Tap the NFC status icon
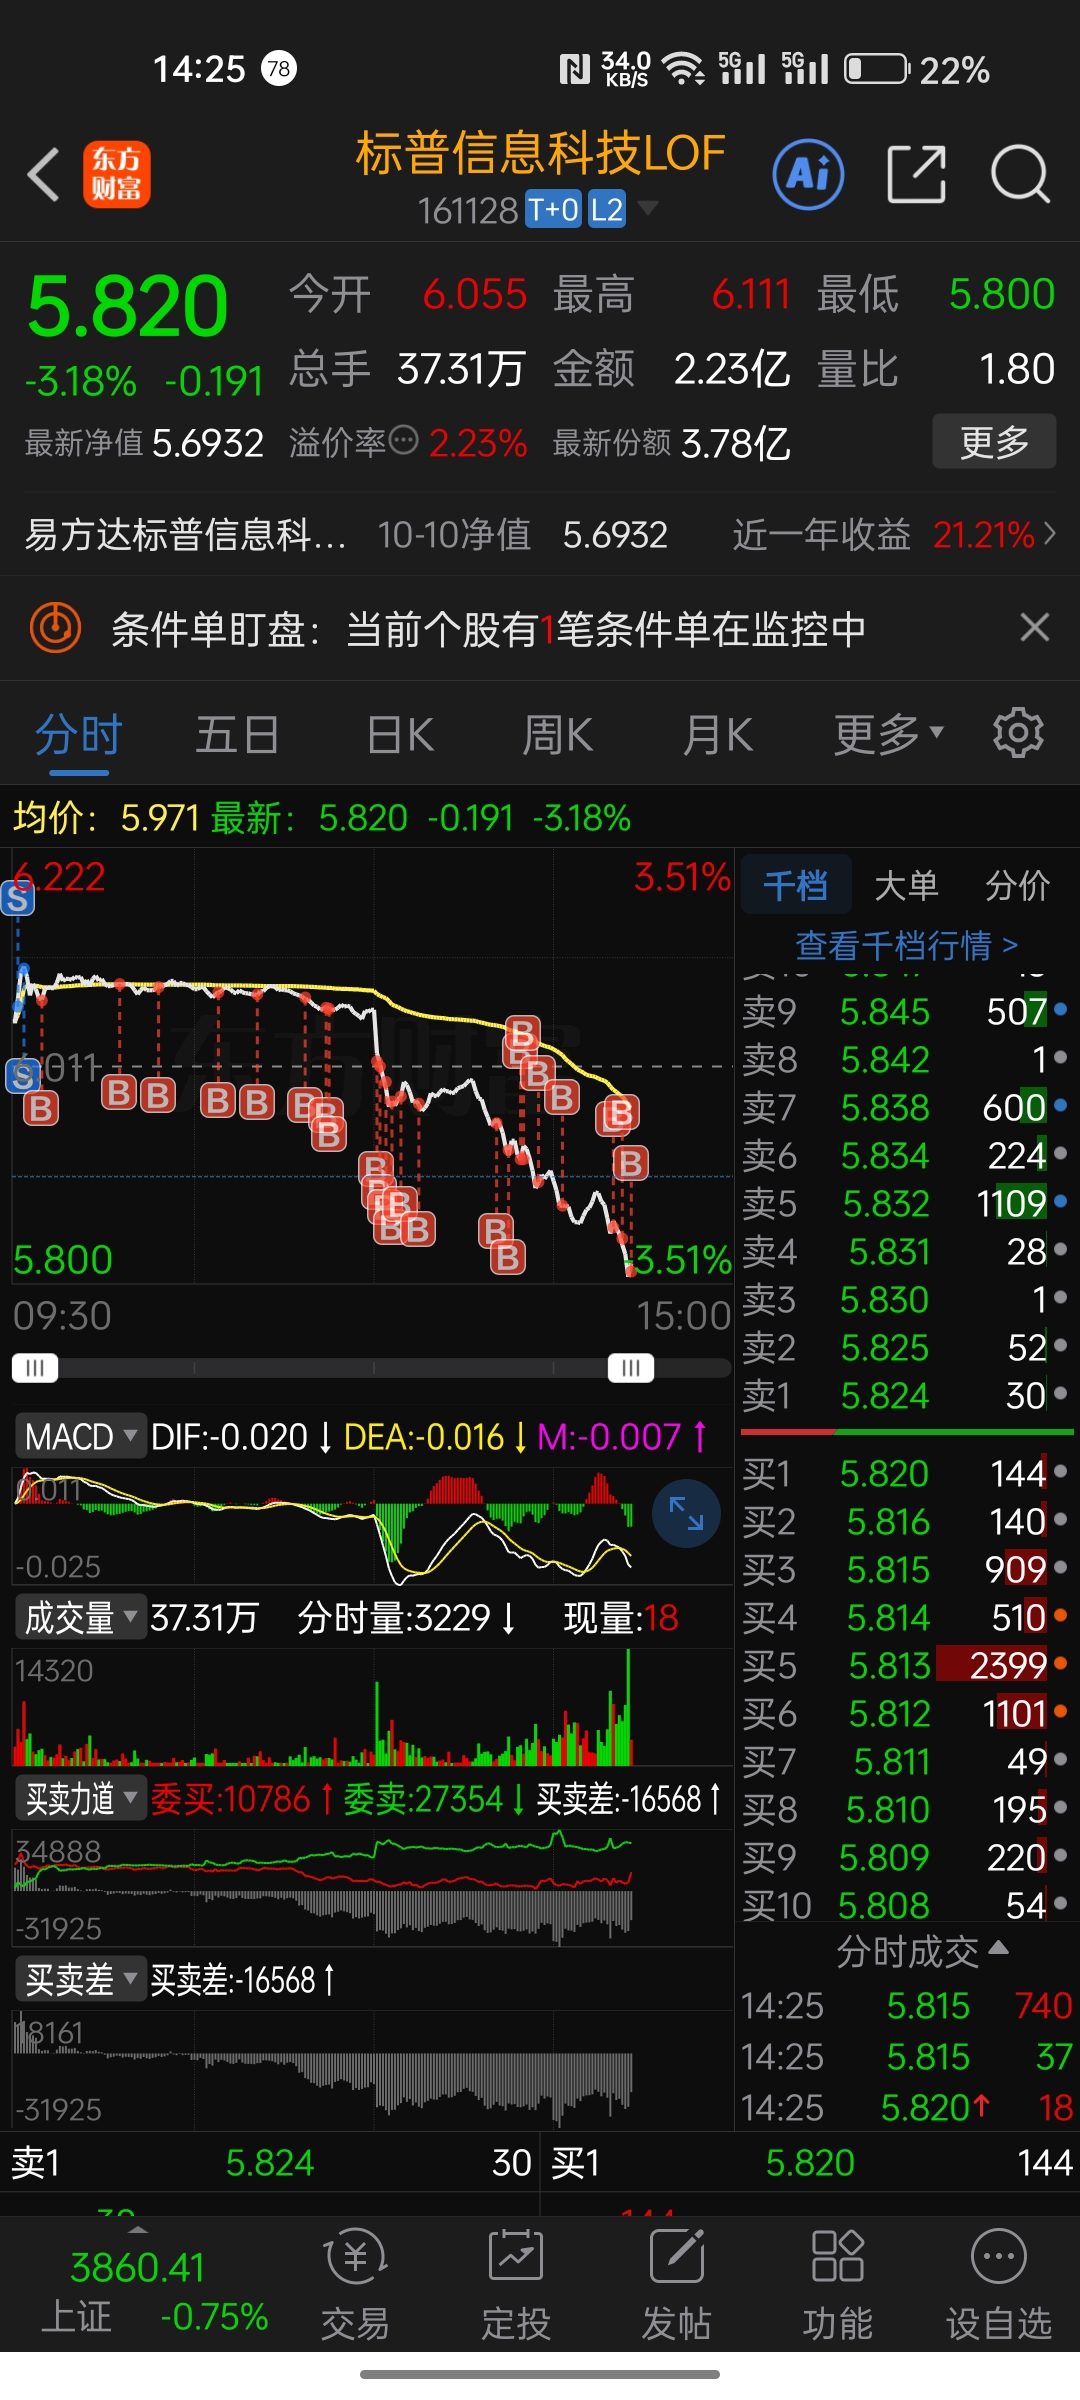The image size is (1080, 2400). (575, 68)
